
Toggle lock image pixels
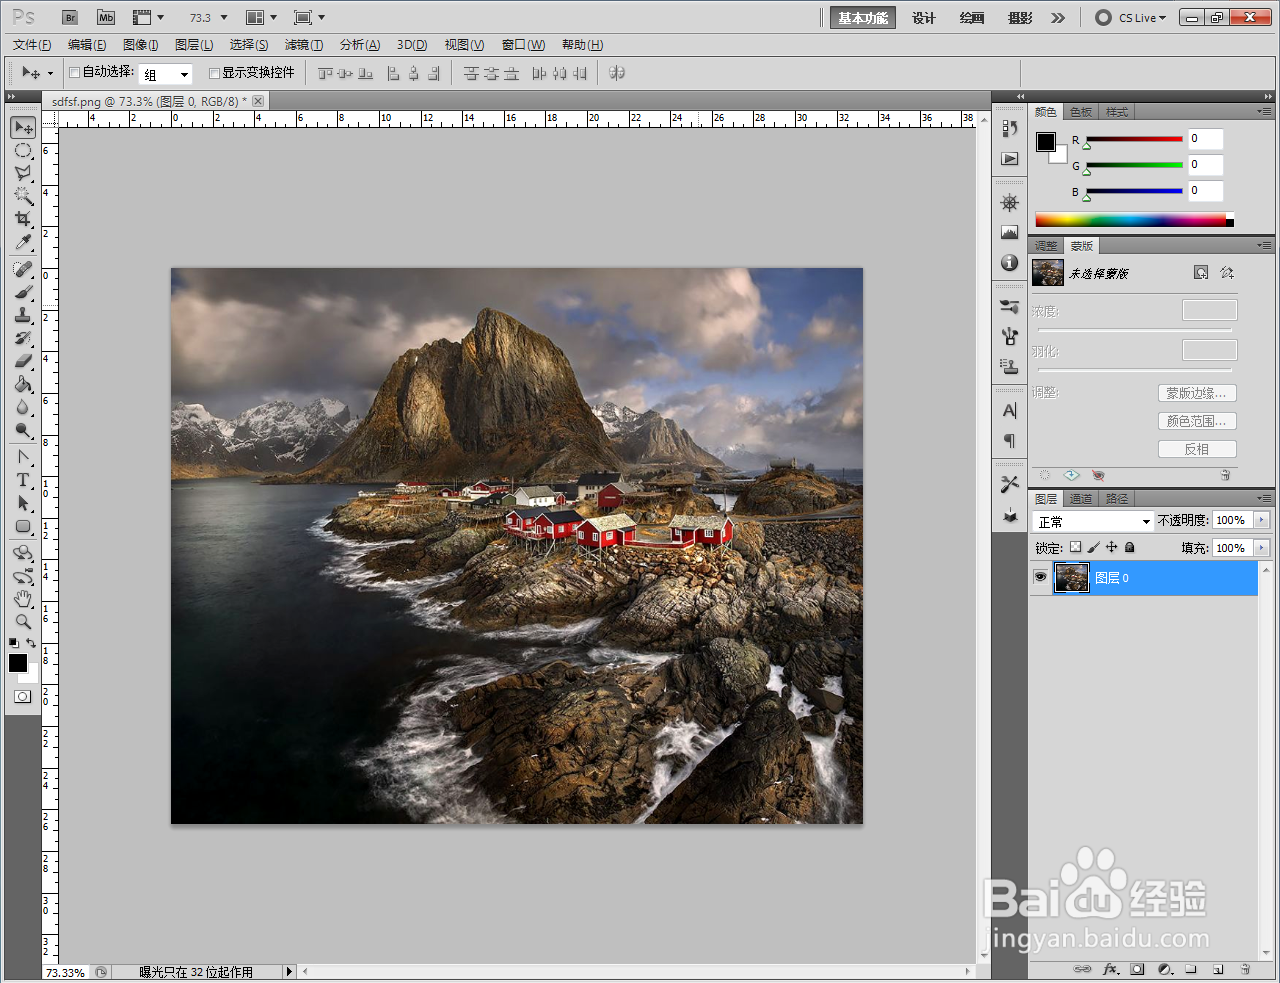1093,547
